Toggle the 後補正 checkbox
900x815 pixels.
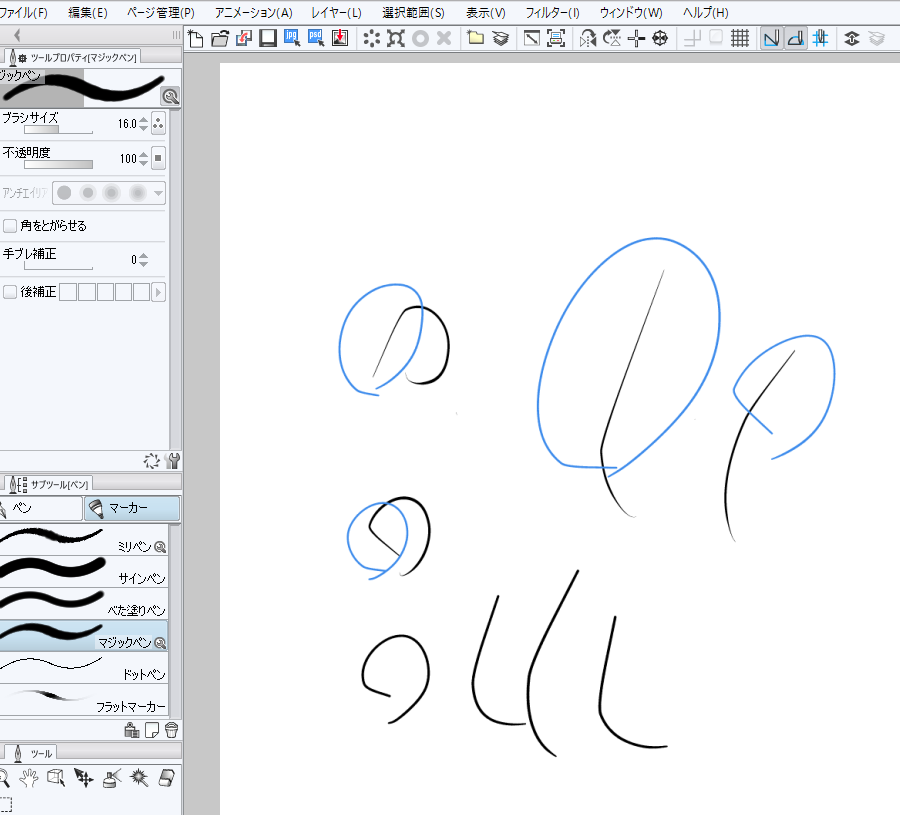coord(10,292)
